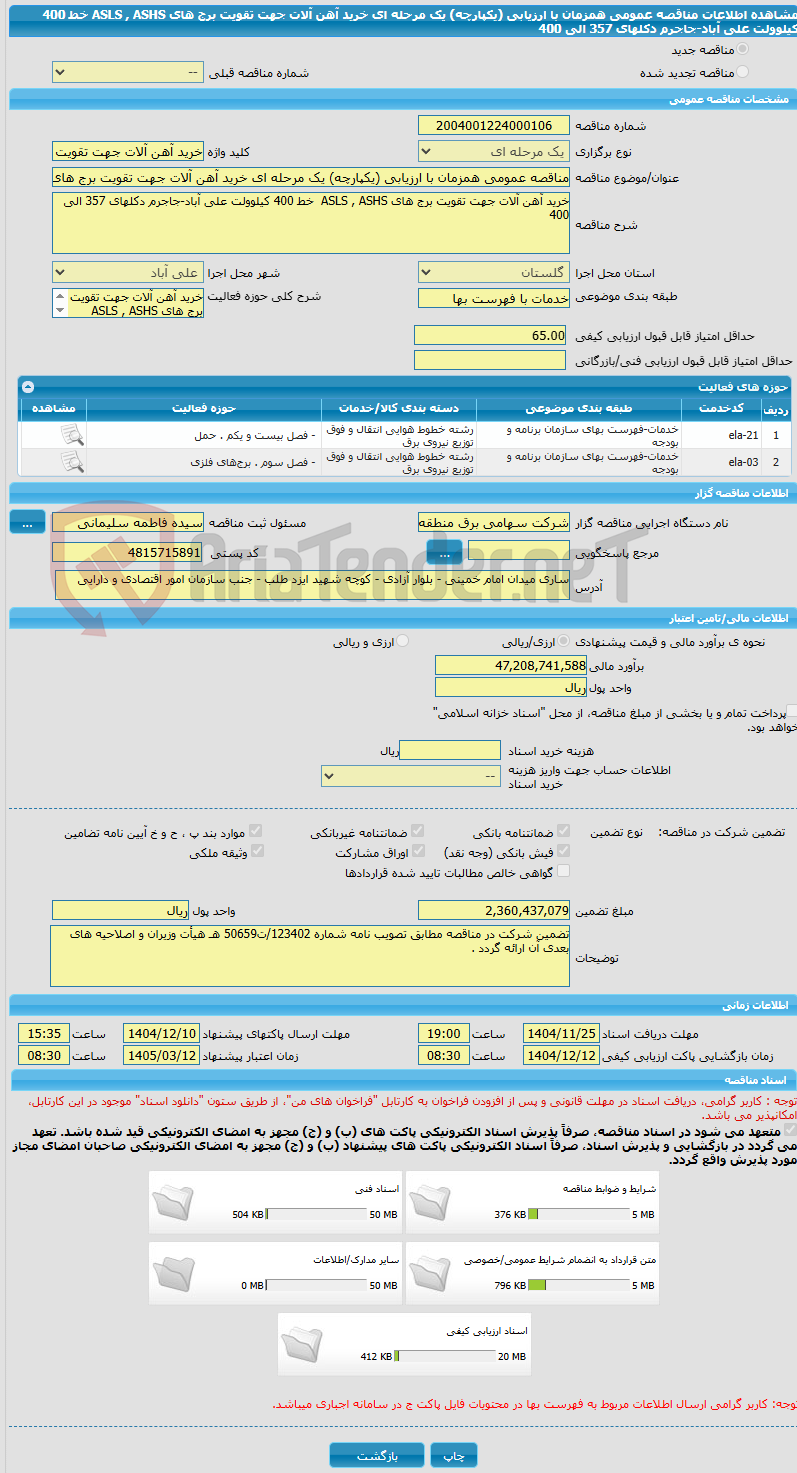Click the ela-03 service code cell
This screenshot has height=1473, width=797.
pos(722,461)
